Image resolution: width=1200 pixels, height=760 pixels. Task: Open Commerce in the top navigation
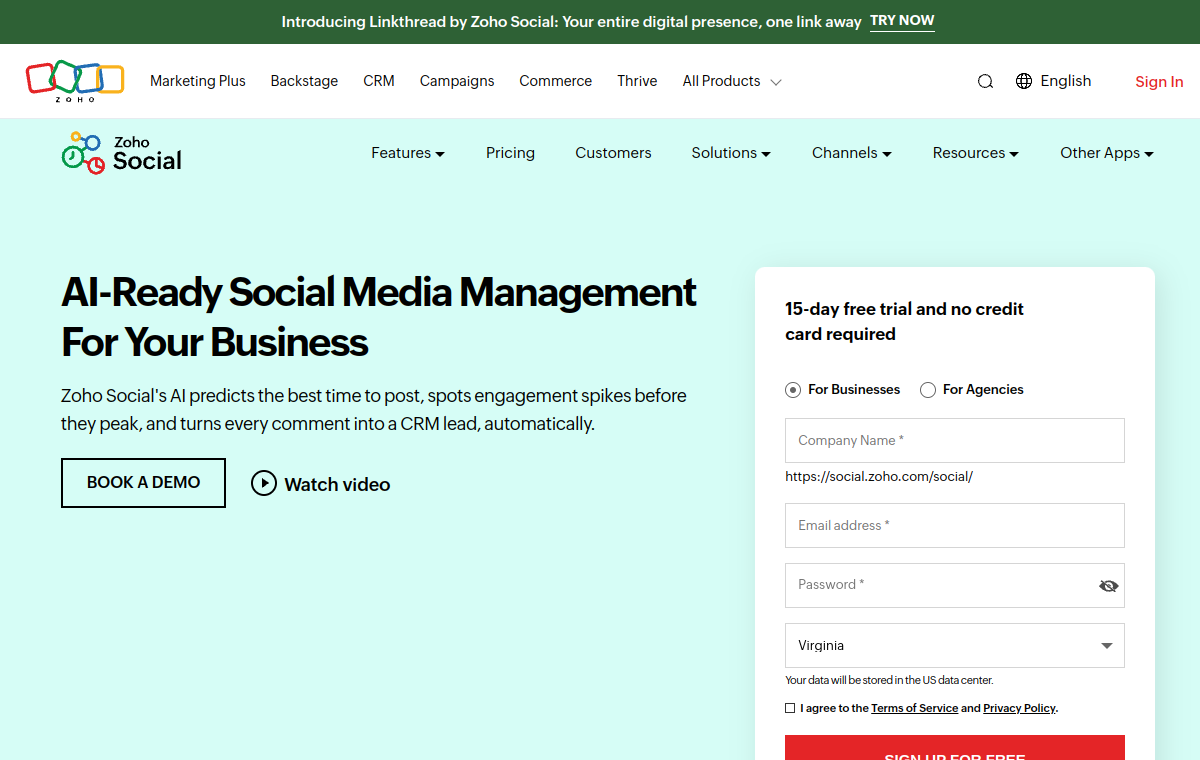coord(556,81)
